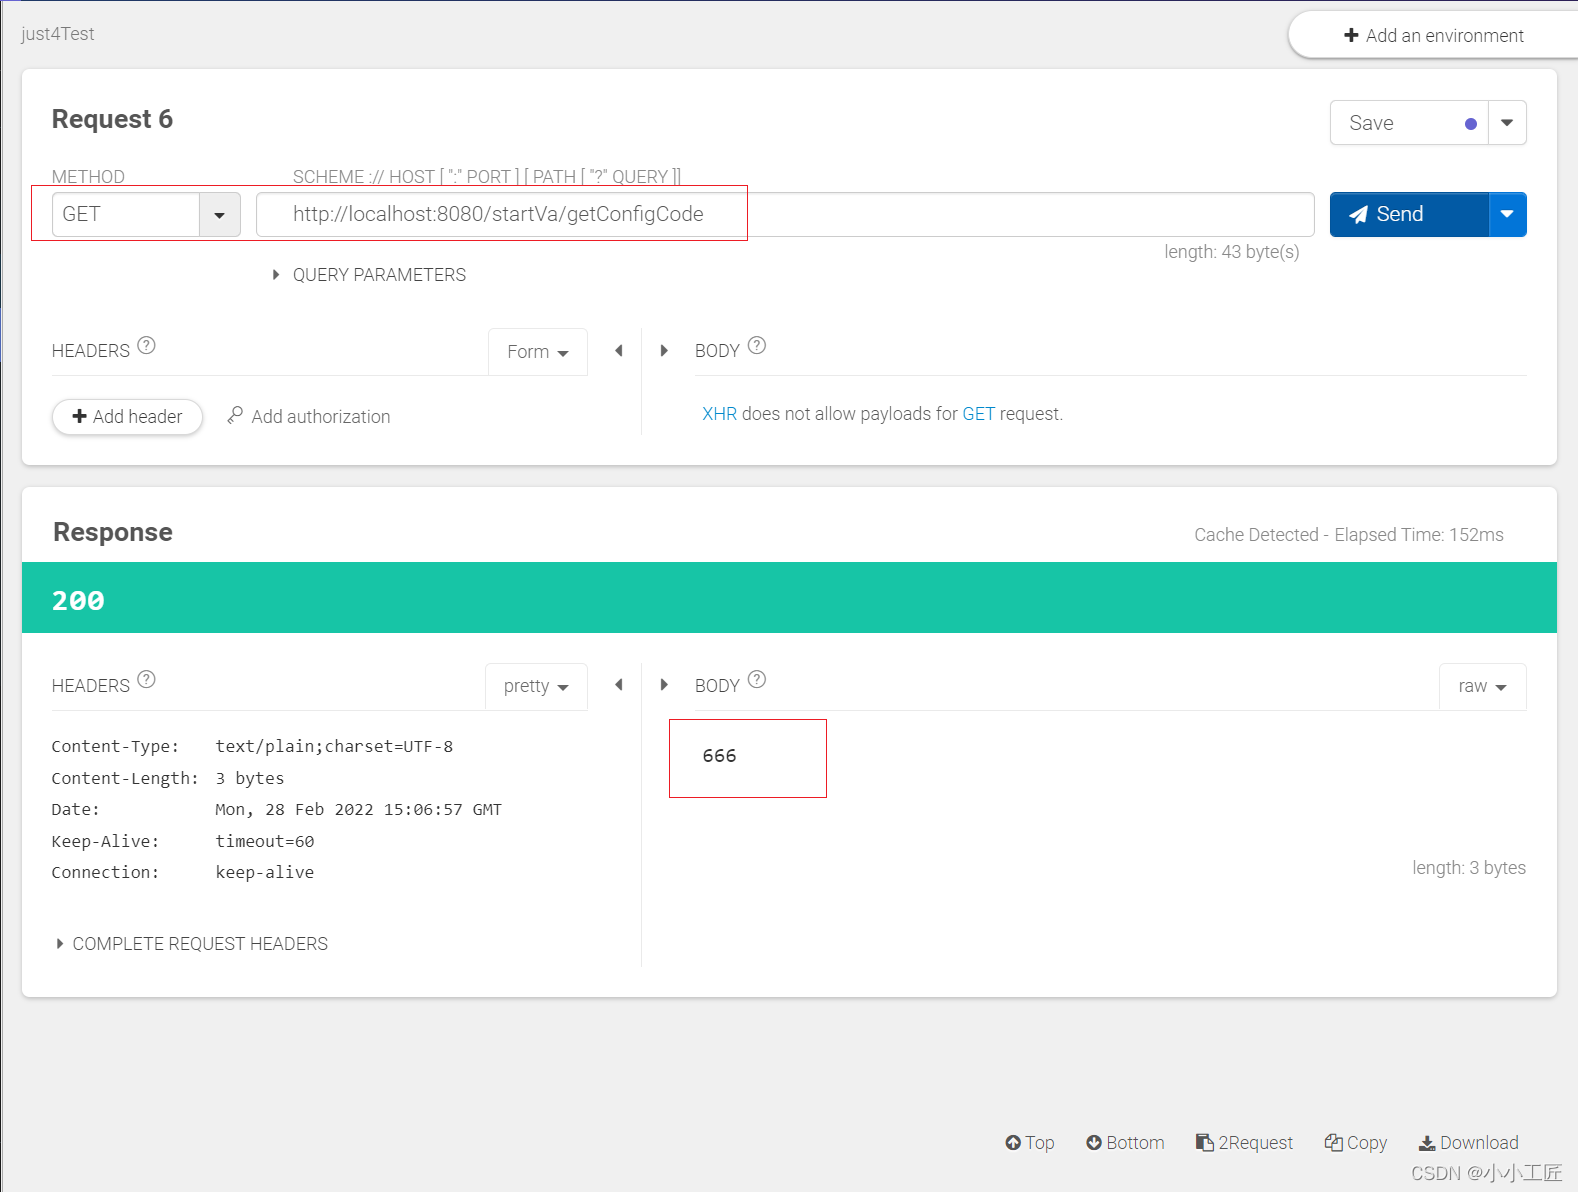This screenshot has height=1192, width=1578.
Task: Copy the response to clipboard
Action: 1355,1143
